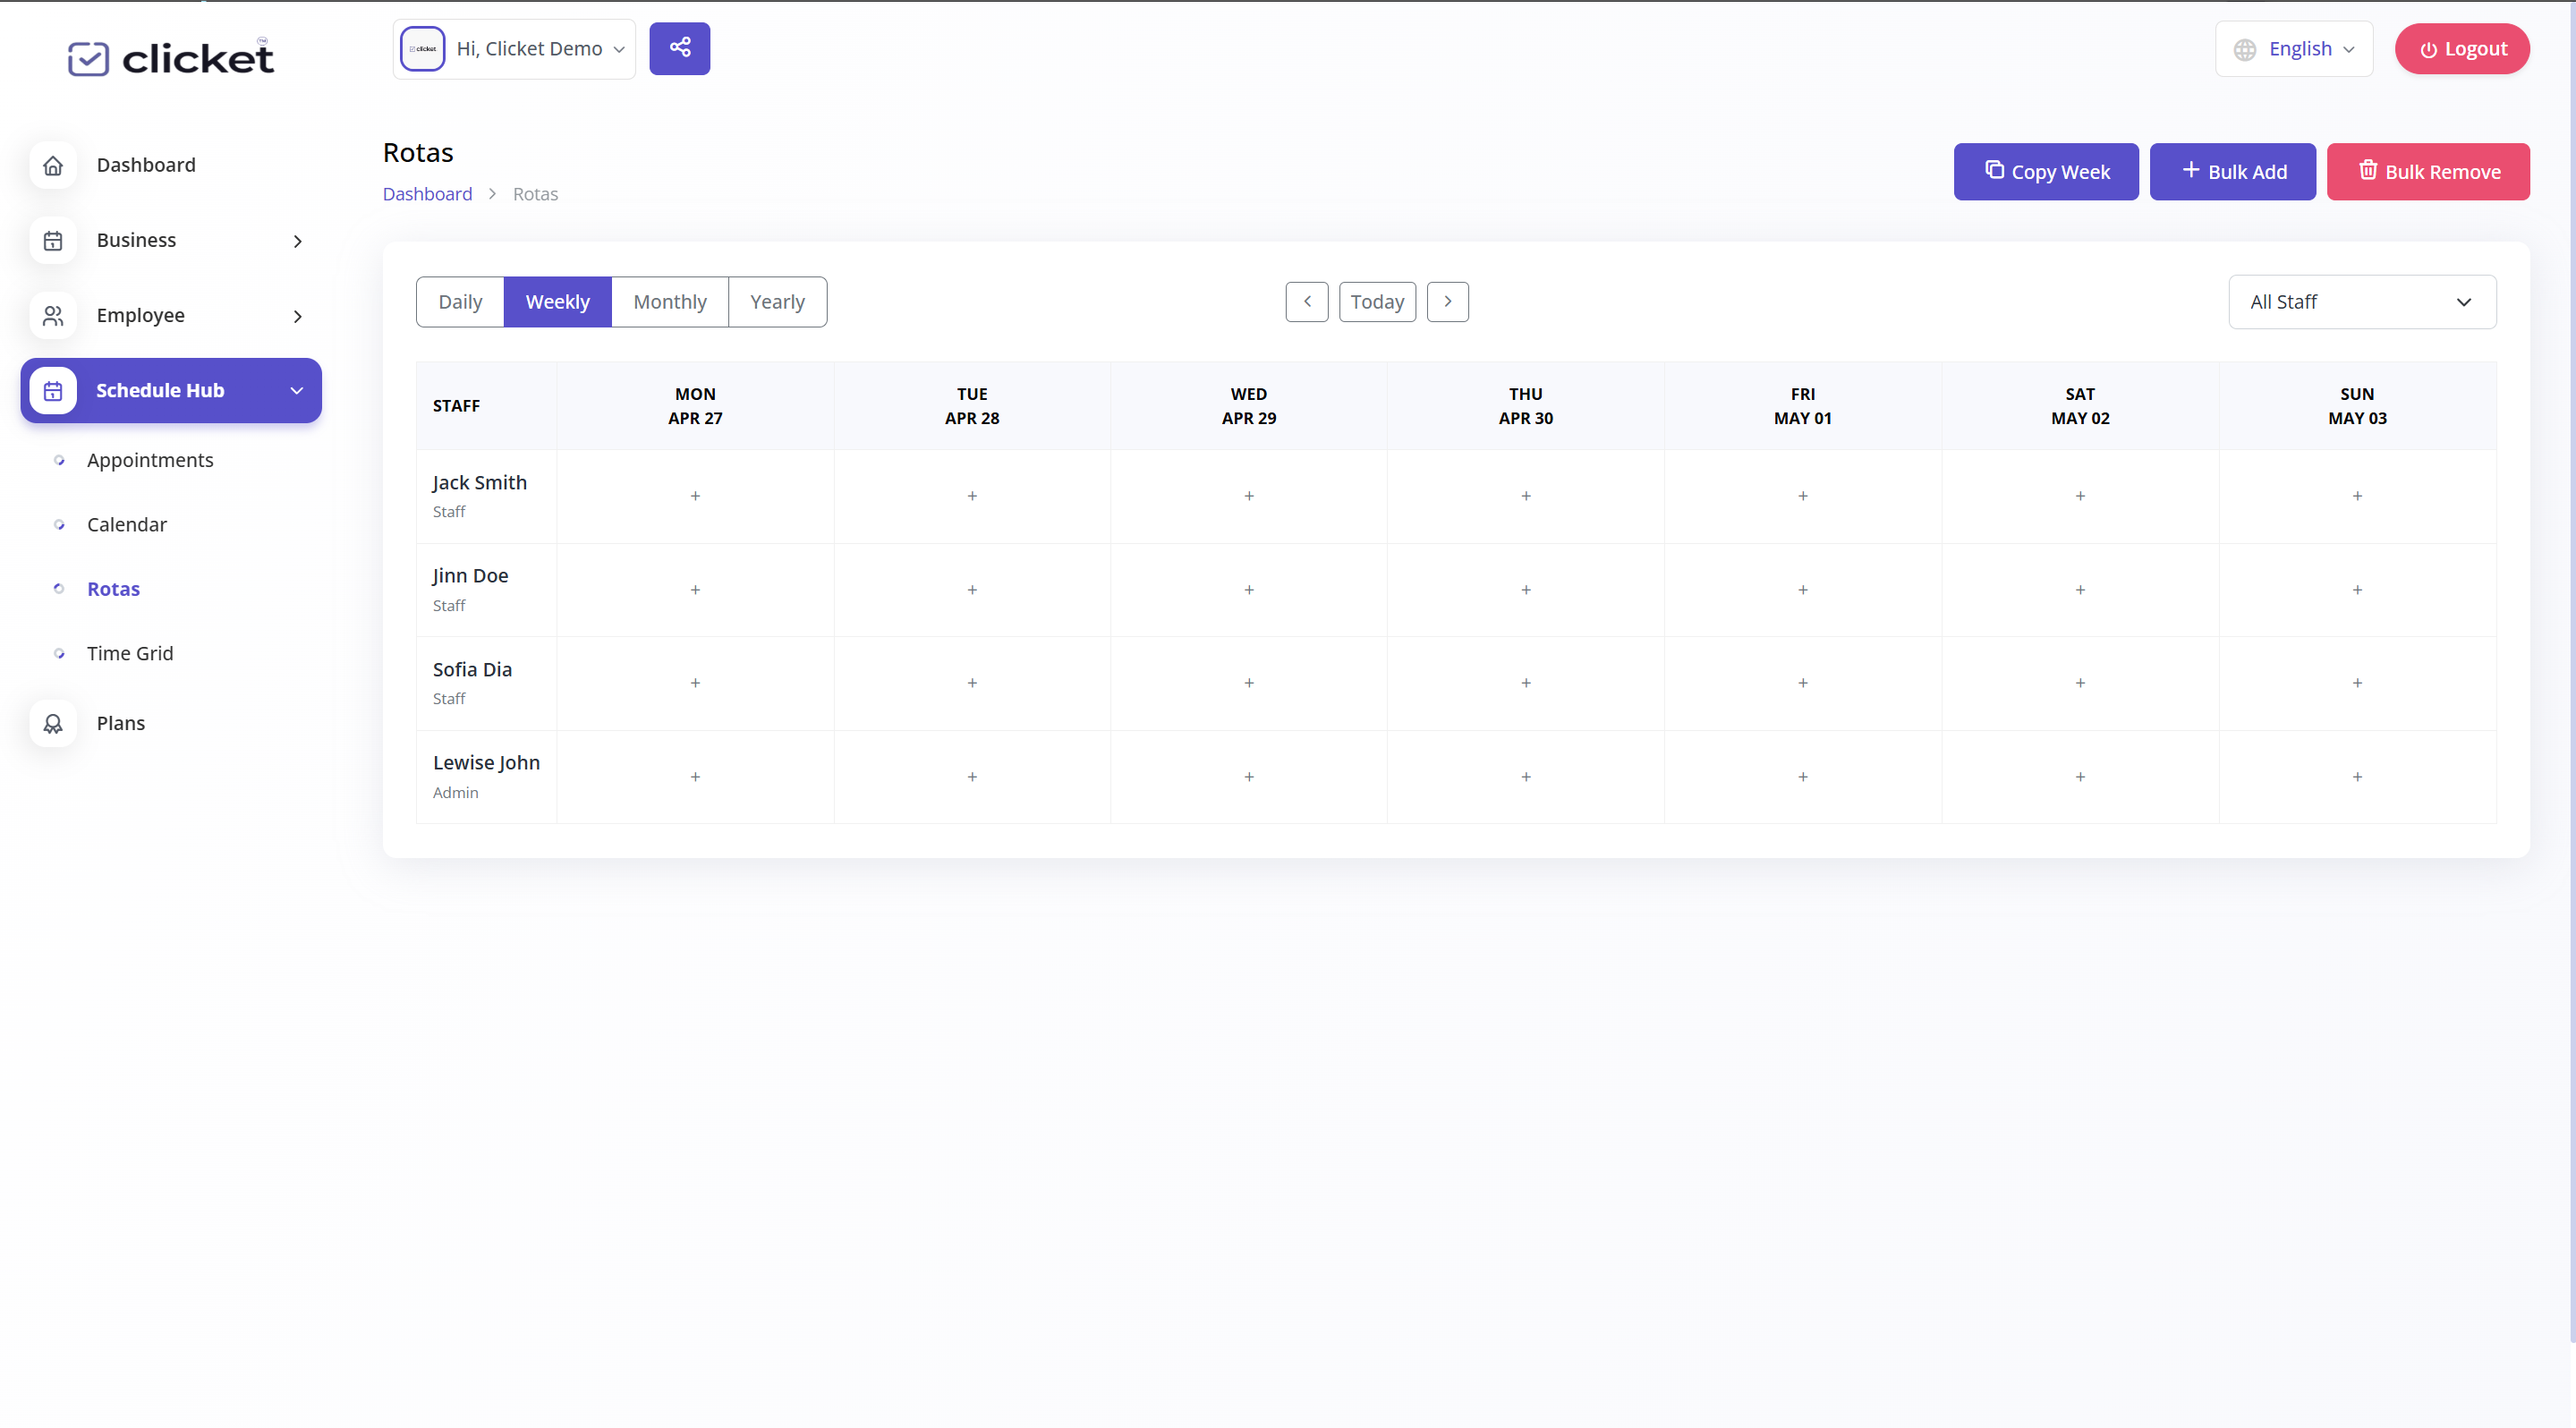This screenshot has width=2576, height=1428.
Task: Open the All Staff filter dropdown
Action: 2362,302
